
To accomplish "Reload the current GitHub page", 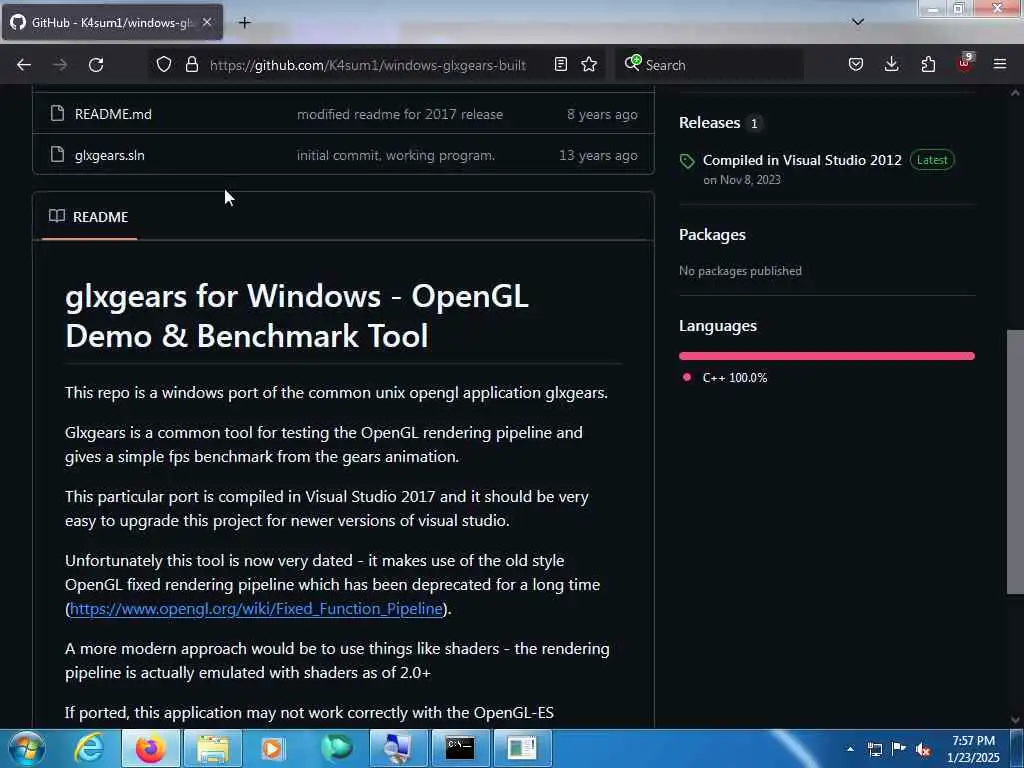I will point(96,65).
